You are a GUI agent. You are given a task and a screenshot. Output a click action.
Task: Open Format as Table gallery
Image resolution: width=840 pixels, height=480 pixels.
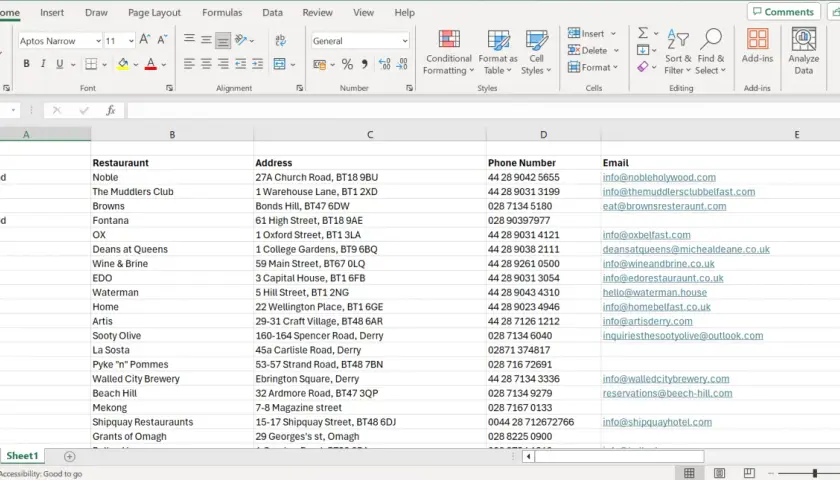click(498, 52)
